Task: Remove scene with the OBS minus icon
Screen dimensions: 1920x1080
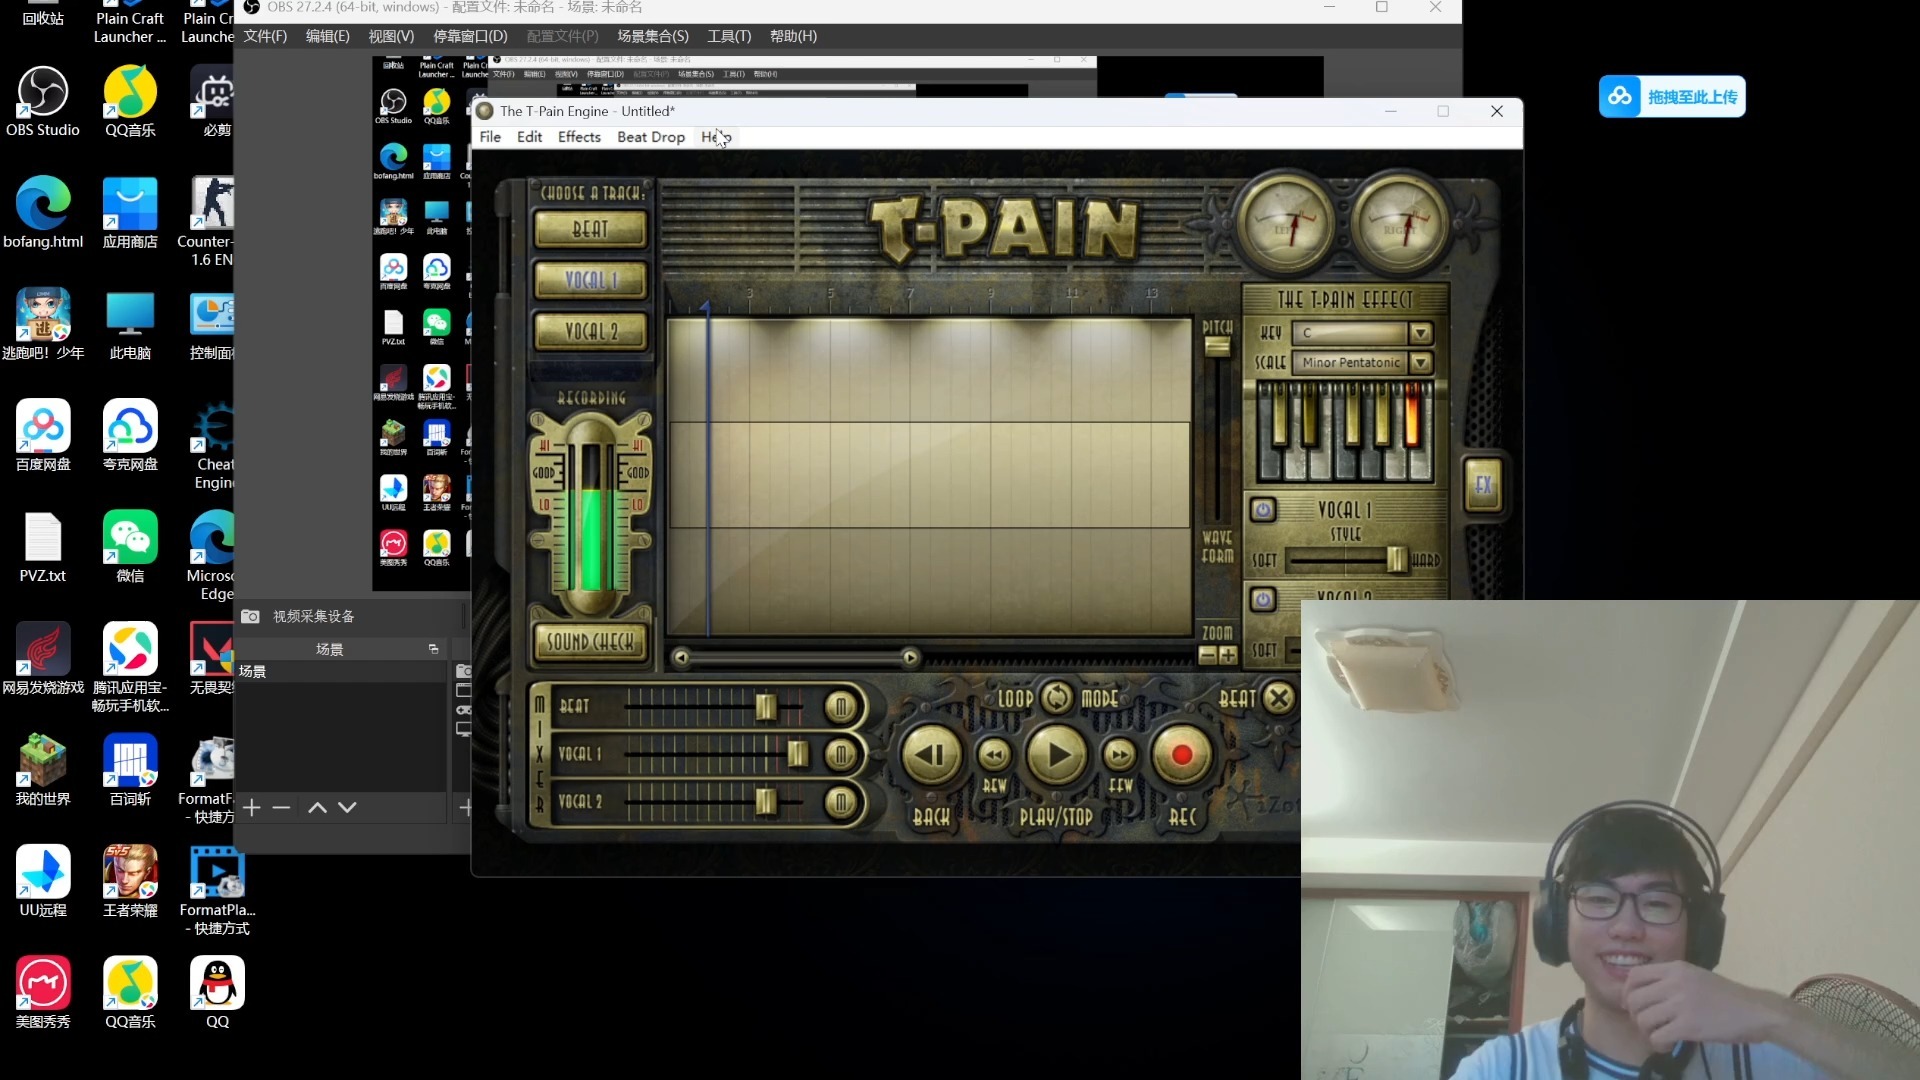Action: [x=282, y=807]
